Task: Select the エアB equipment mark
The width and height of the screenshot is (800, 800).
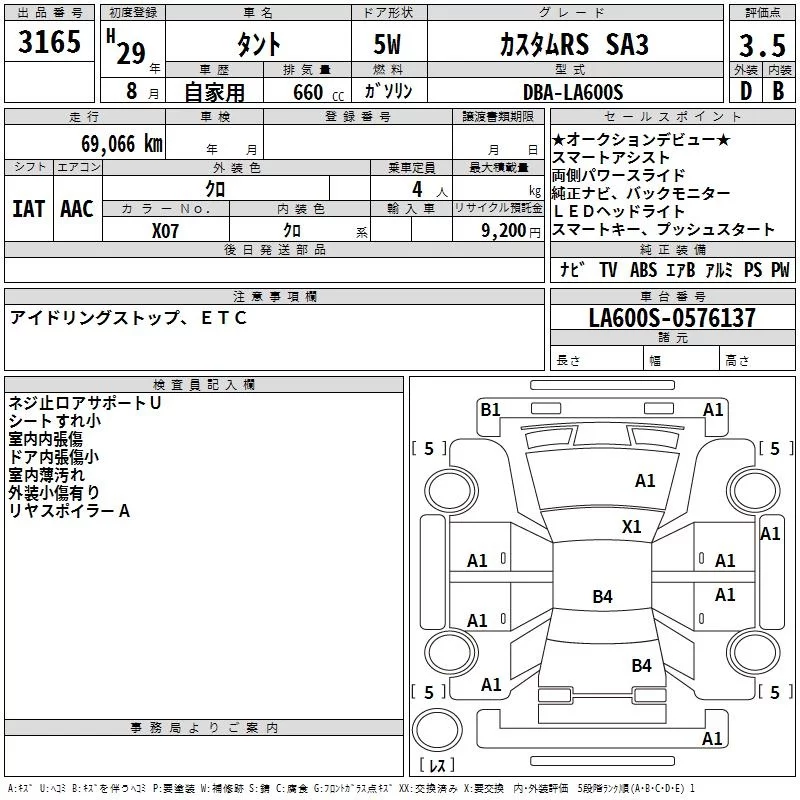Action: (681, 269)
